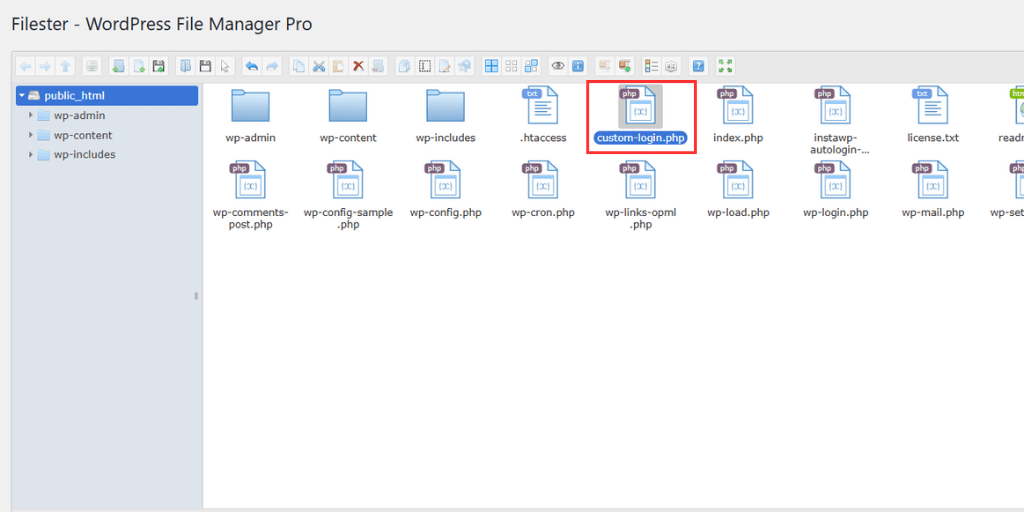
Task: Switch to fullscreen with green arrows
Action: (x=726, y=66)
